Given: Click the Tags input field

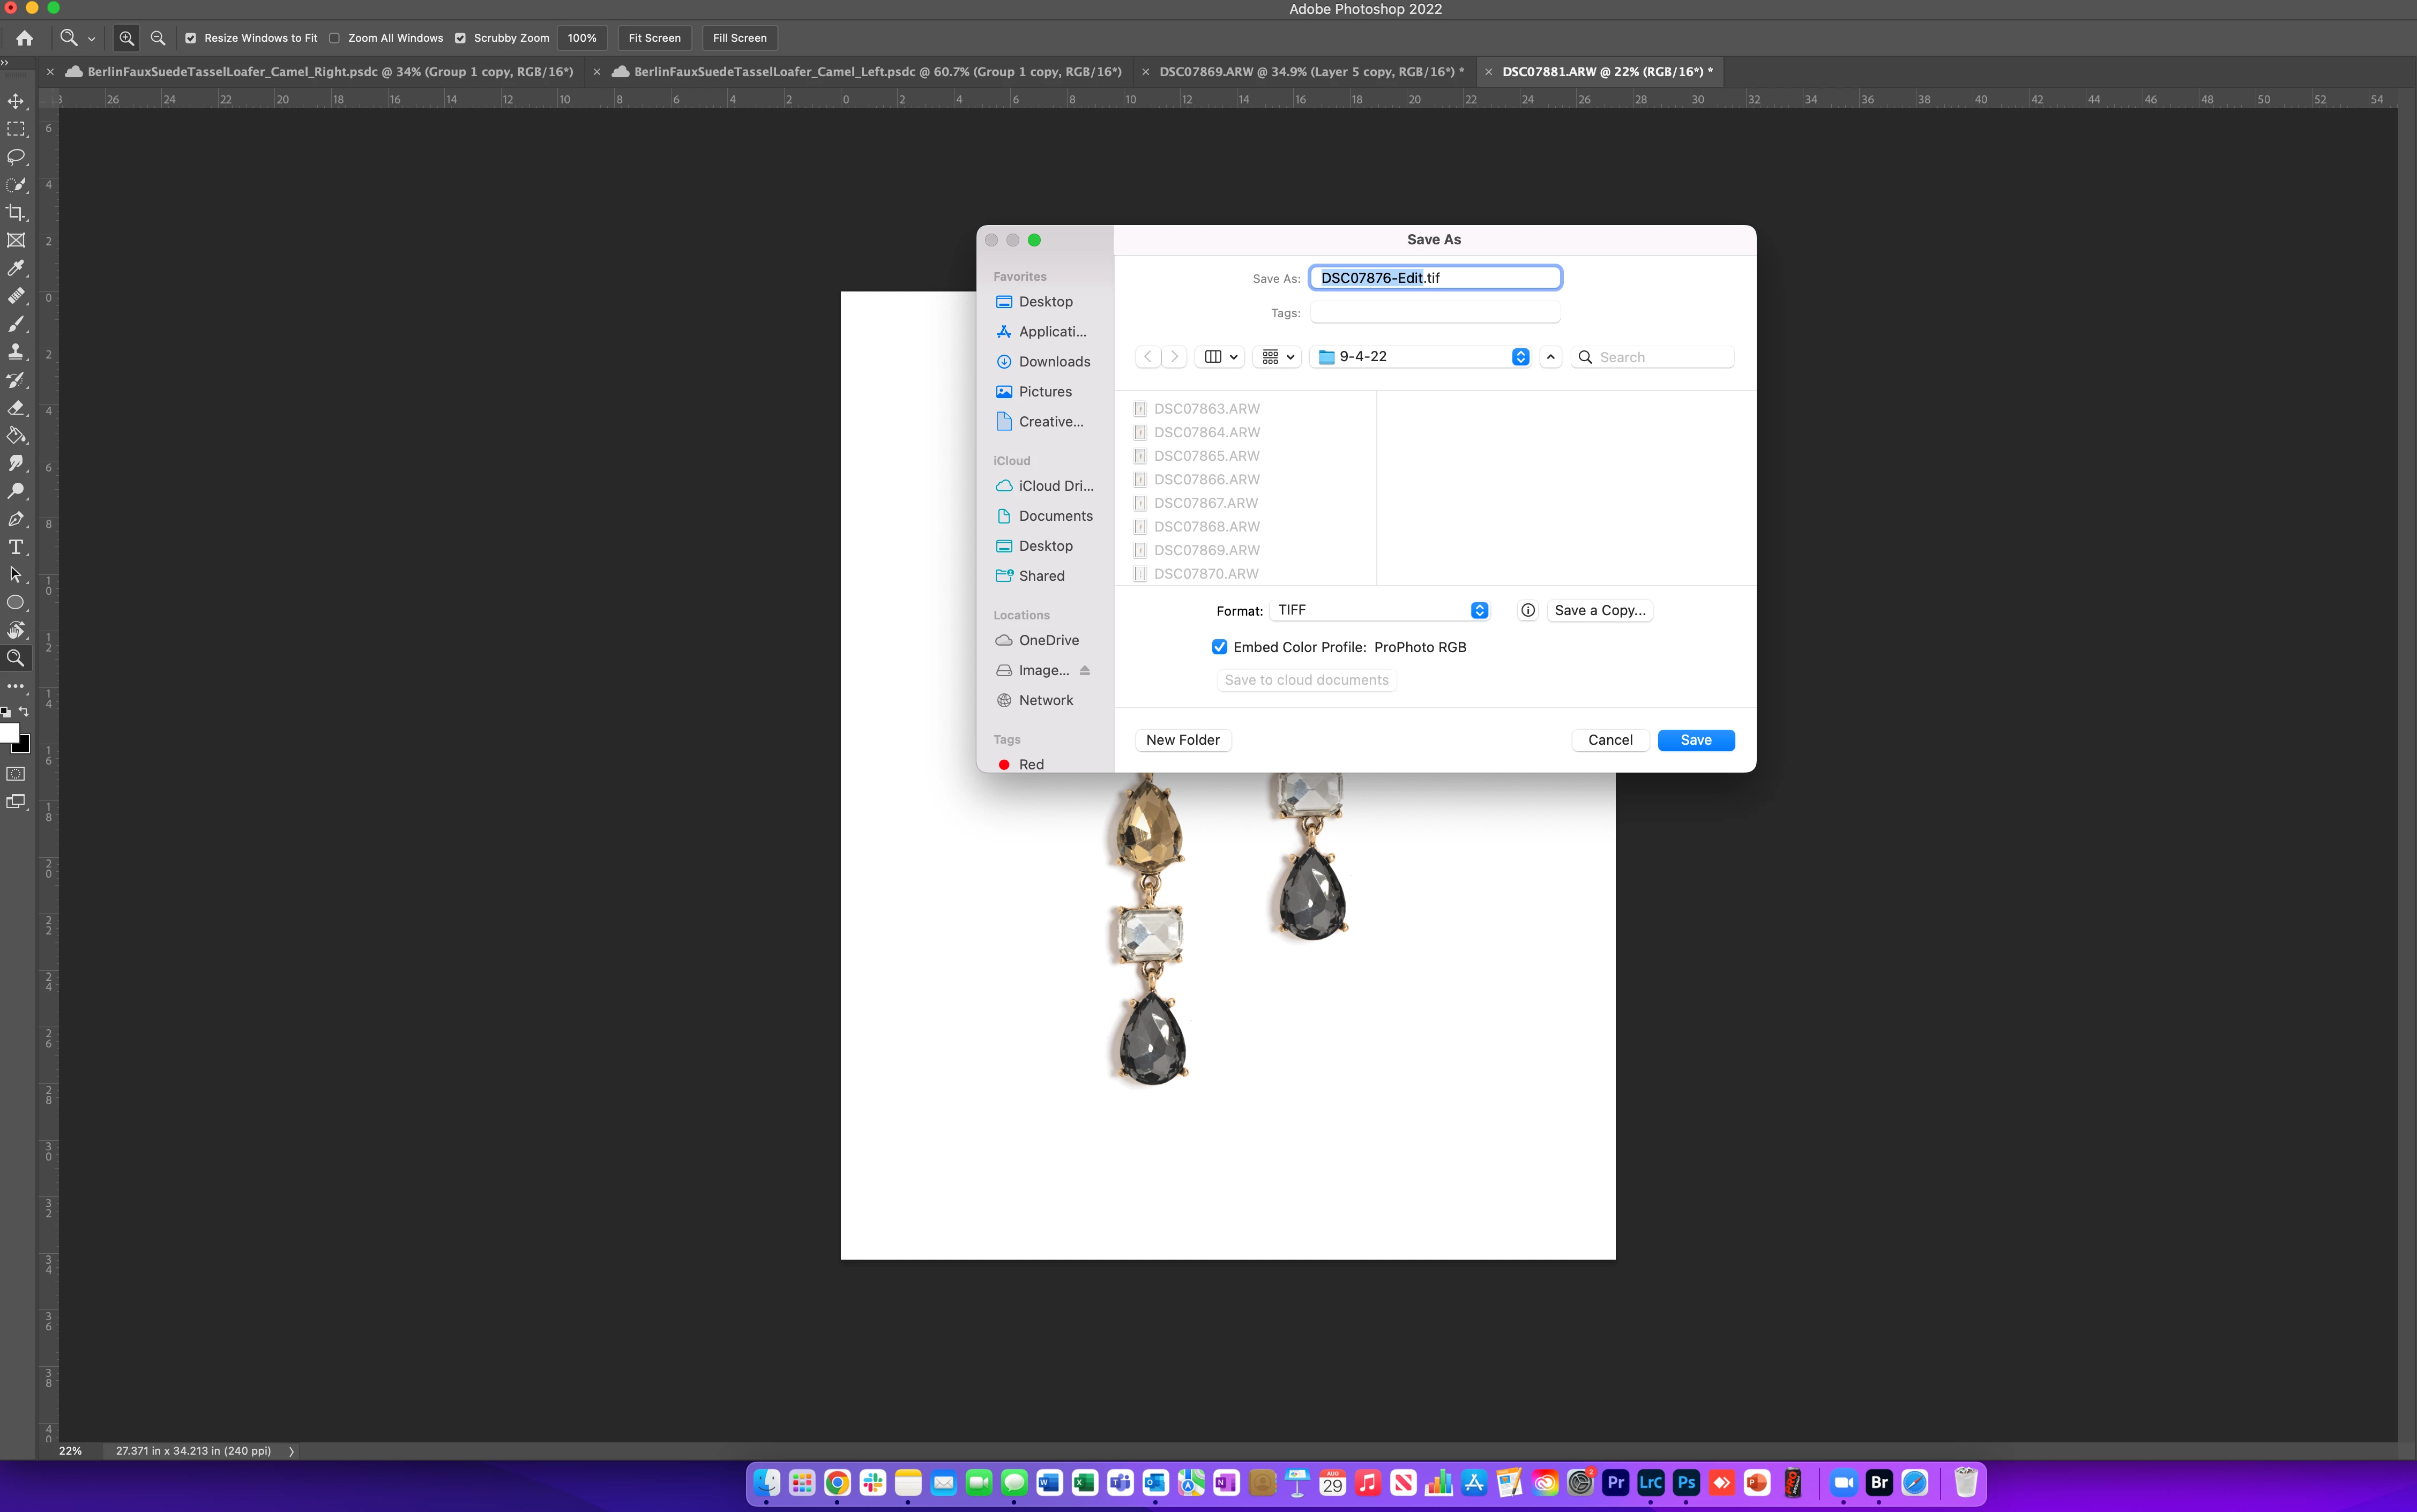Looking at the screenshot, I should pyautogui.click(x=1434, y=313).
